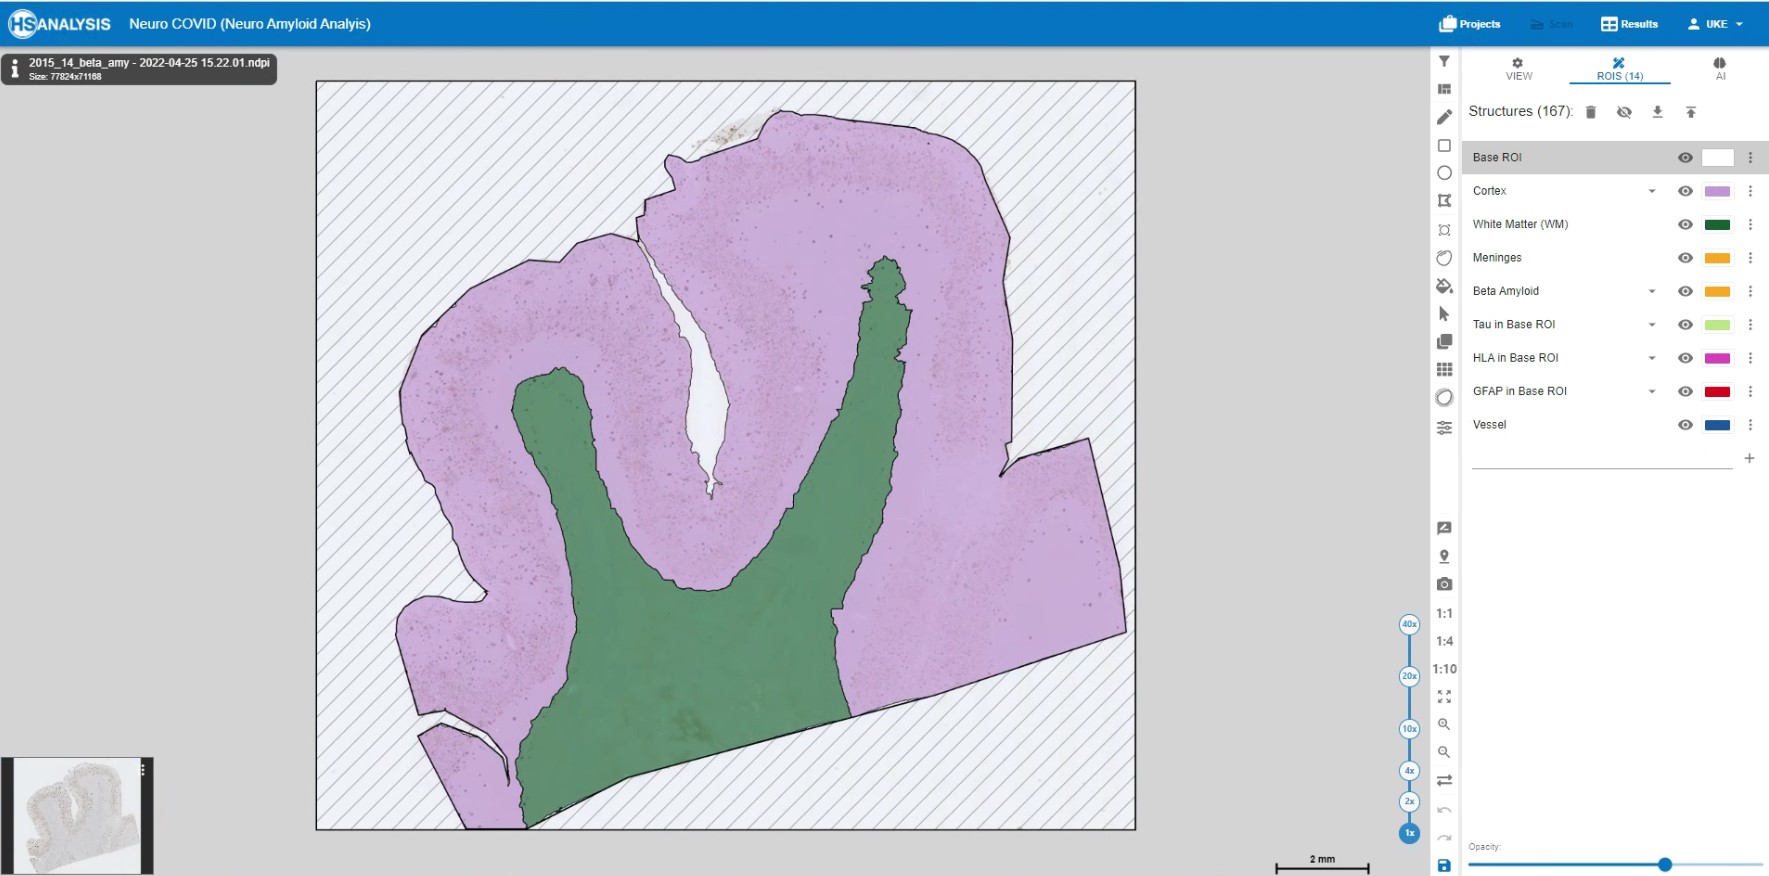
Task: Toggle the Vessel layer eye icon
Action: click(x=1685, y=425)
